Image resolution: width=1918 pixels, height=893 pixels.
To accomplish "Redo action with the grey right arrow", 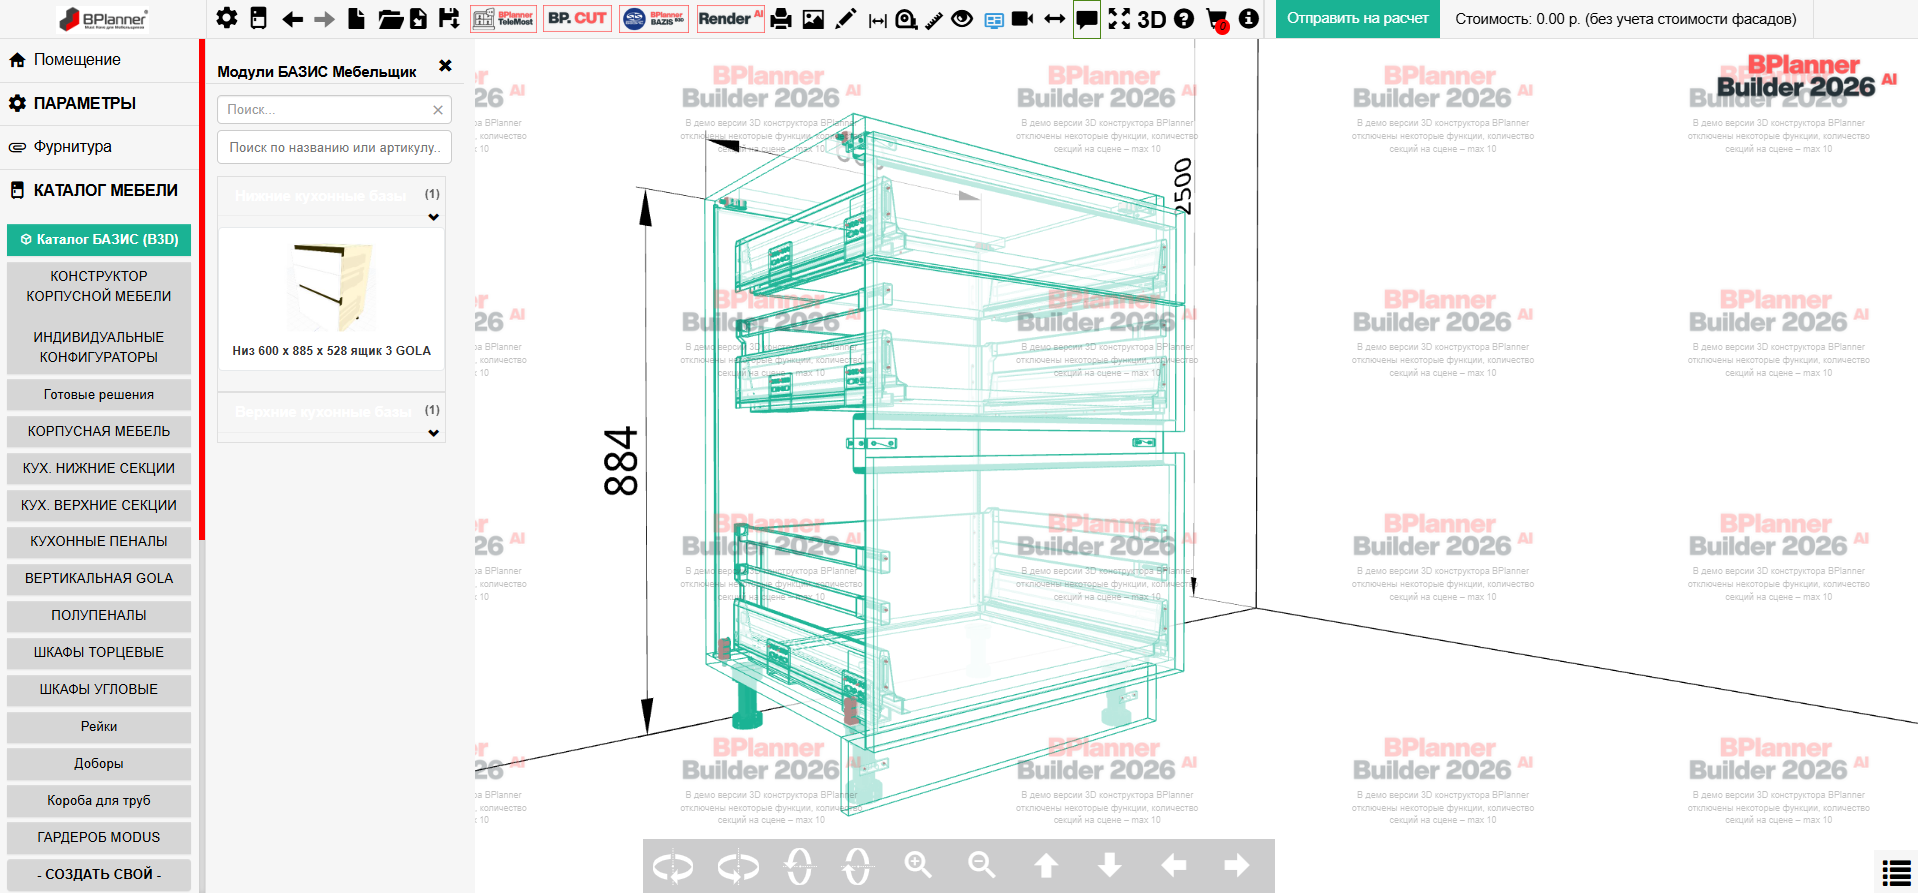I will pyautogui.click(x=324, y=19).
